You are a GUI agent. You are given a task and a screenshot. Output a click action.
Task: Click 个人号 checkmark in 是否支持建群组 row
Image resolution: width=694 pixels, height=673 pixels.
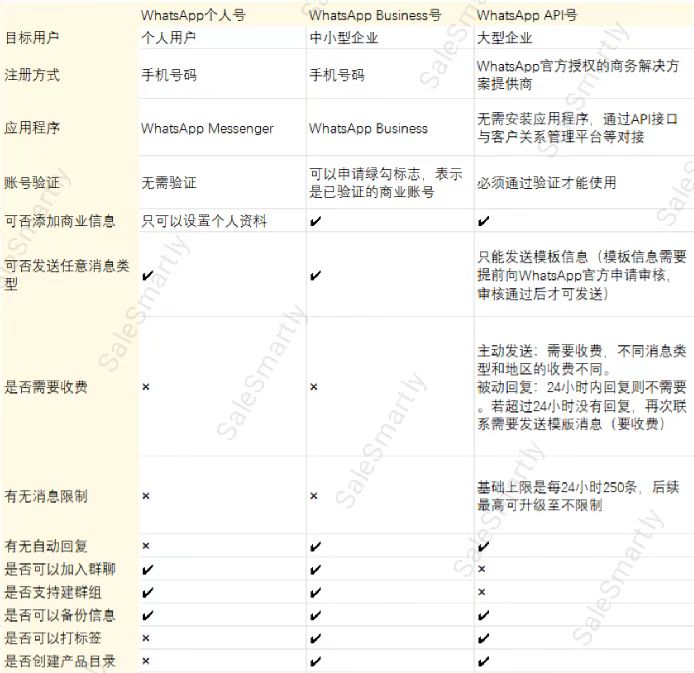(147, 592)
